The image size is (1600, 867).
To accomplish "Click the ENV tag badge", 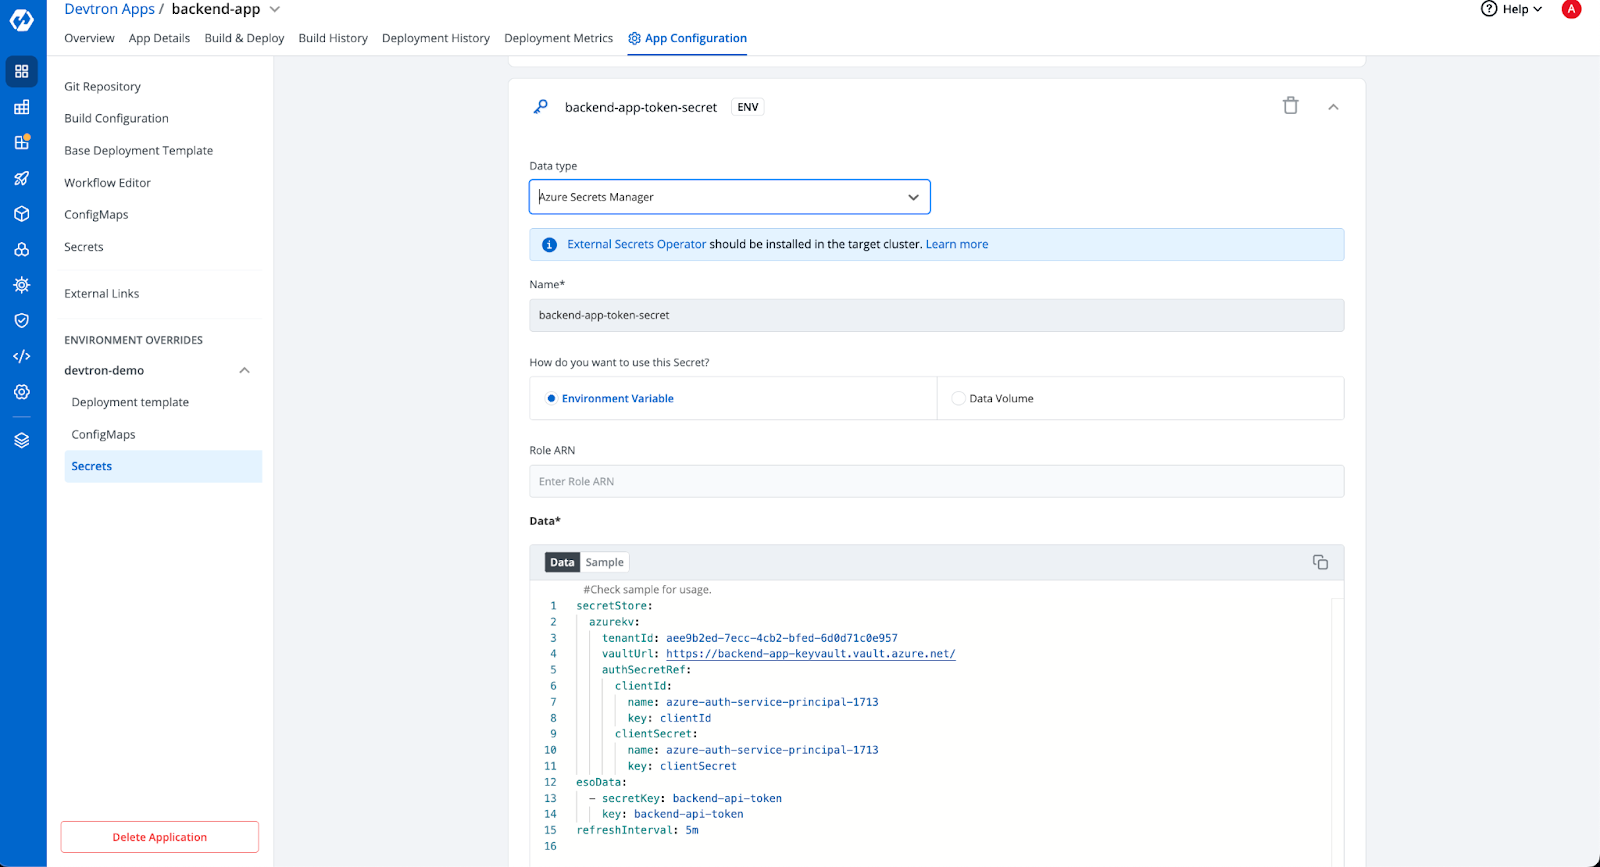I will click(x=748, y=107).
